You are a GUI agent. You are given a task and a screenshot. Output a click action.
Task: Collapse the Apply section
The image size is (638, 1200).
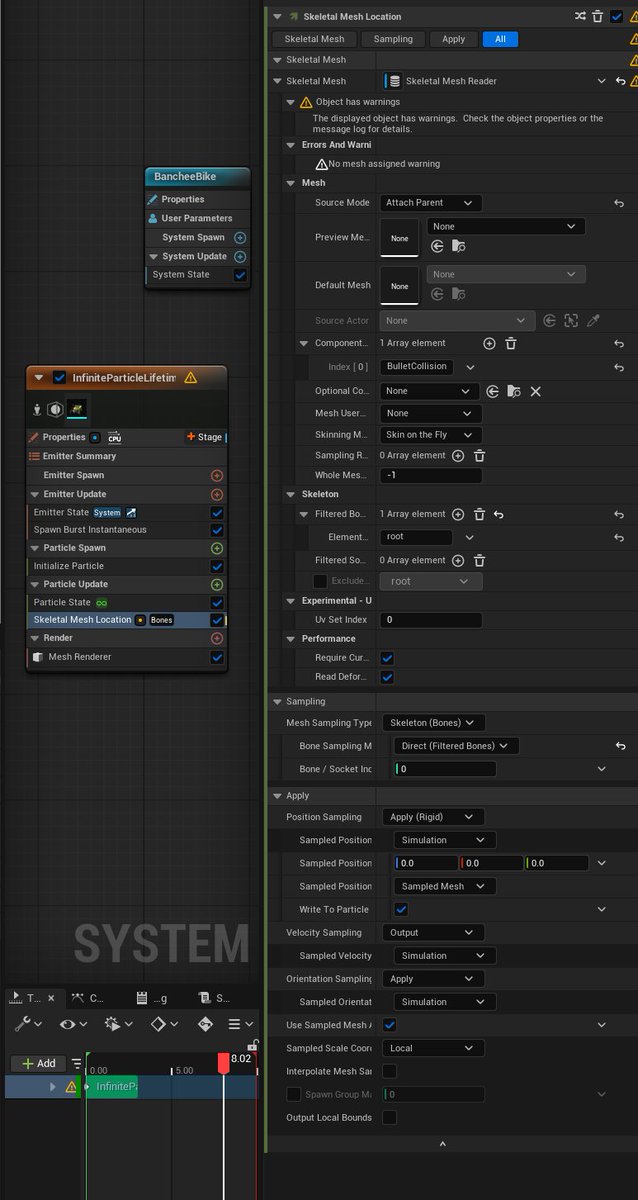(277, 795)
